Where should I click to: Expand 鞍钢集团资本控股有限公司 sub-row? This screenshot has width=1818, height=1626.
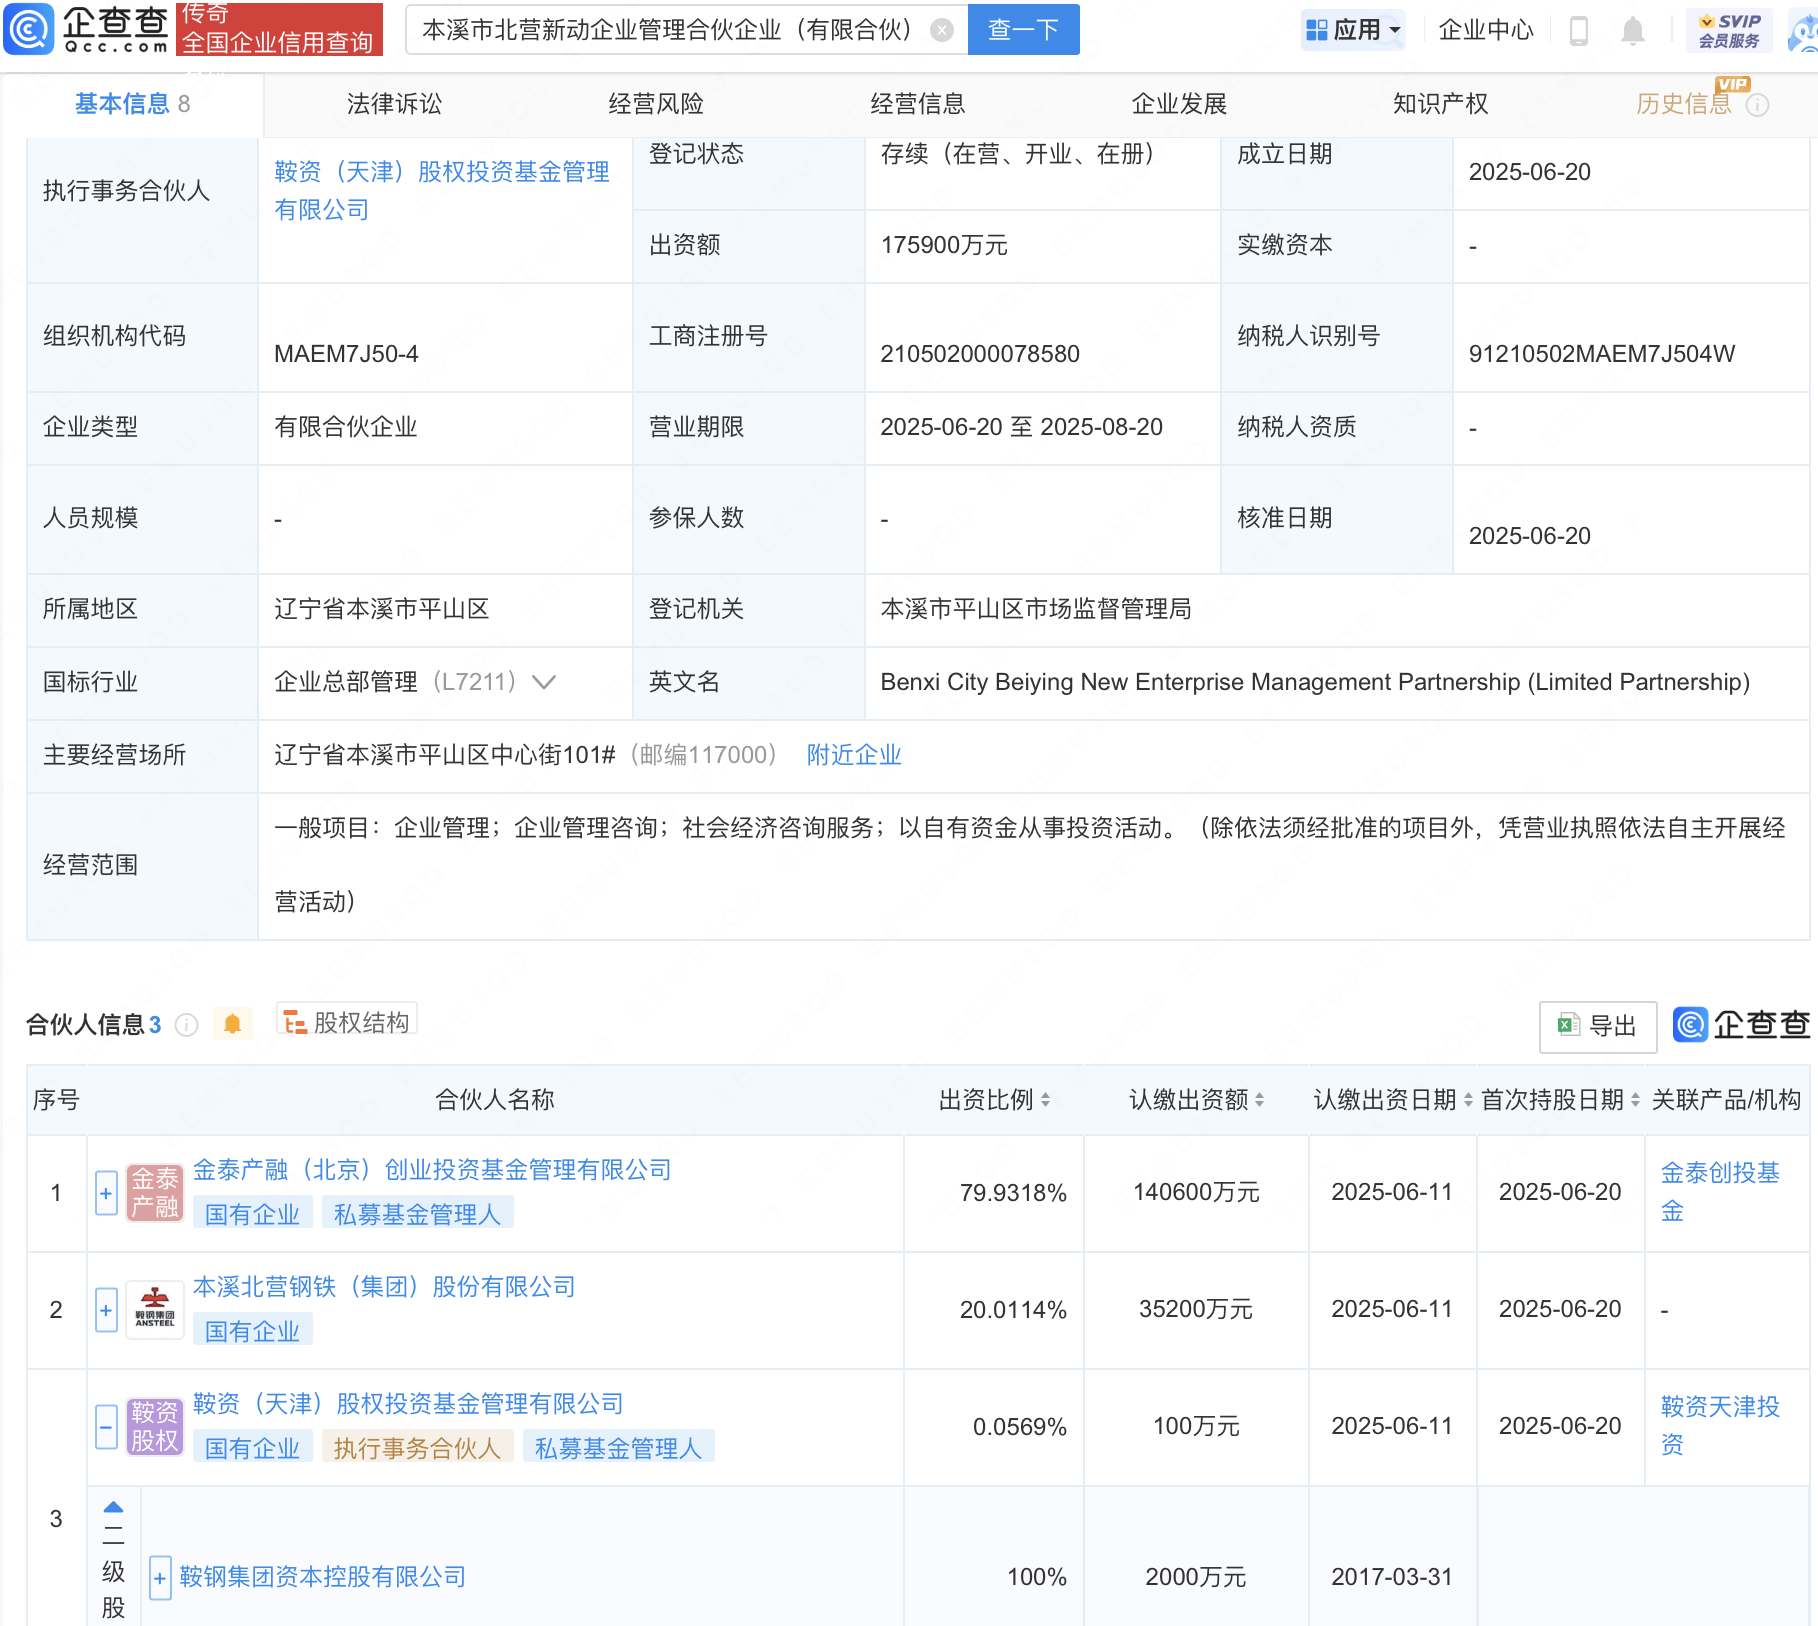coord(160,1578)
